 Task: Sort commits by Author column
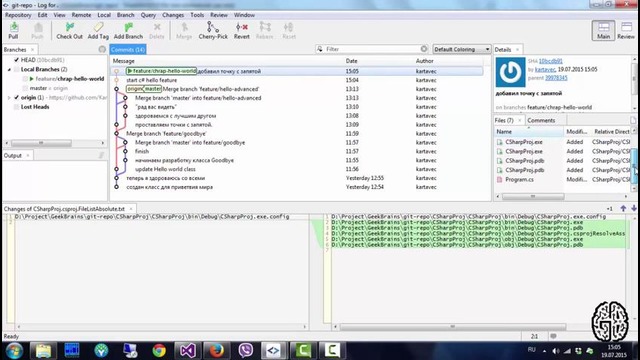424,61
